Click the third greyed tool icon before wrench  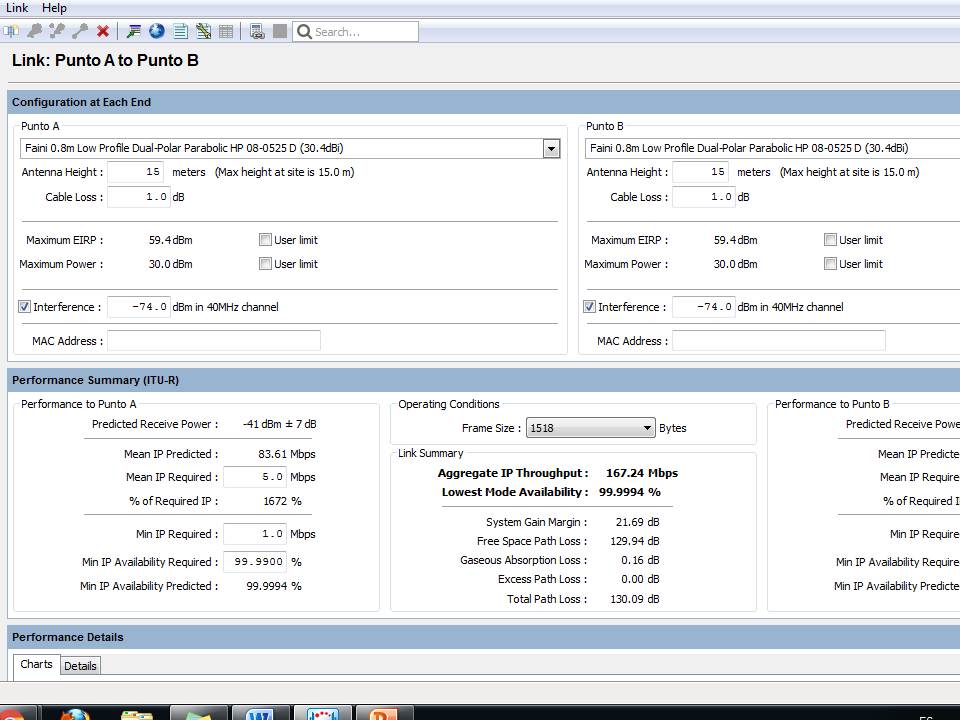click(x=57, y=31)
